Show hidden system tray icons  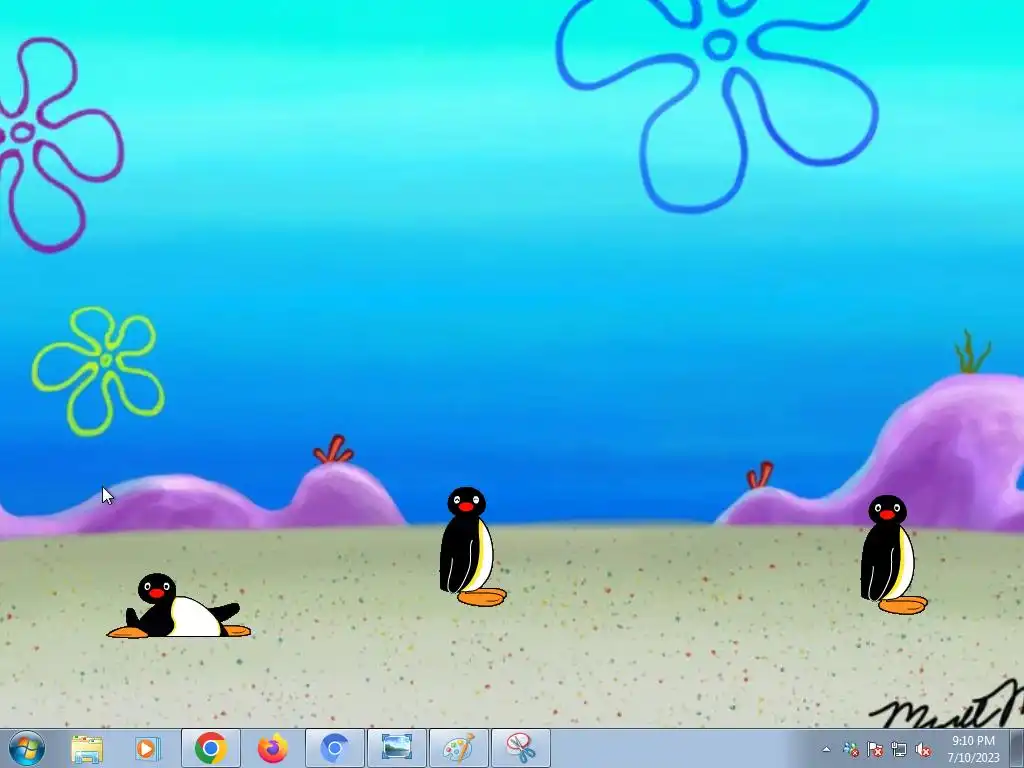[x=826, y=750]
